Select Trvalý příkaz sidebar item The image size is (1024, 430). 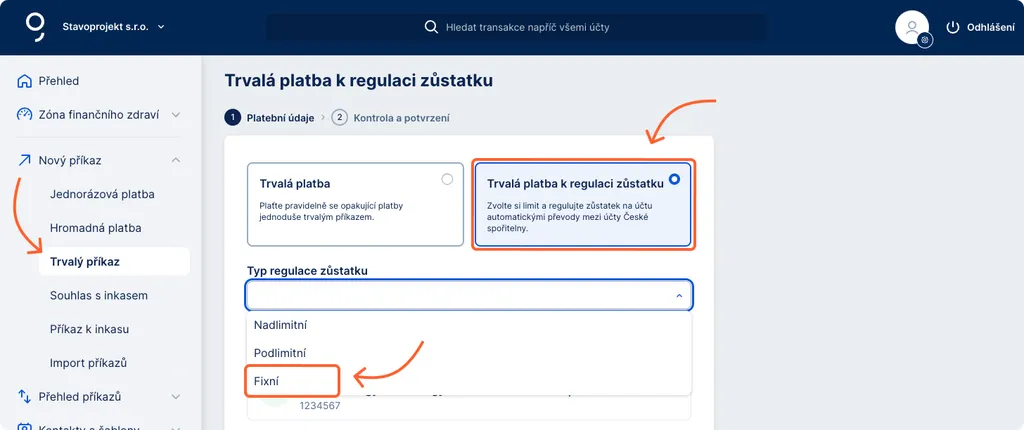pos(114,261)
